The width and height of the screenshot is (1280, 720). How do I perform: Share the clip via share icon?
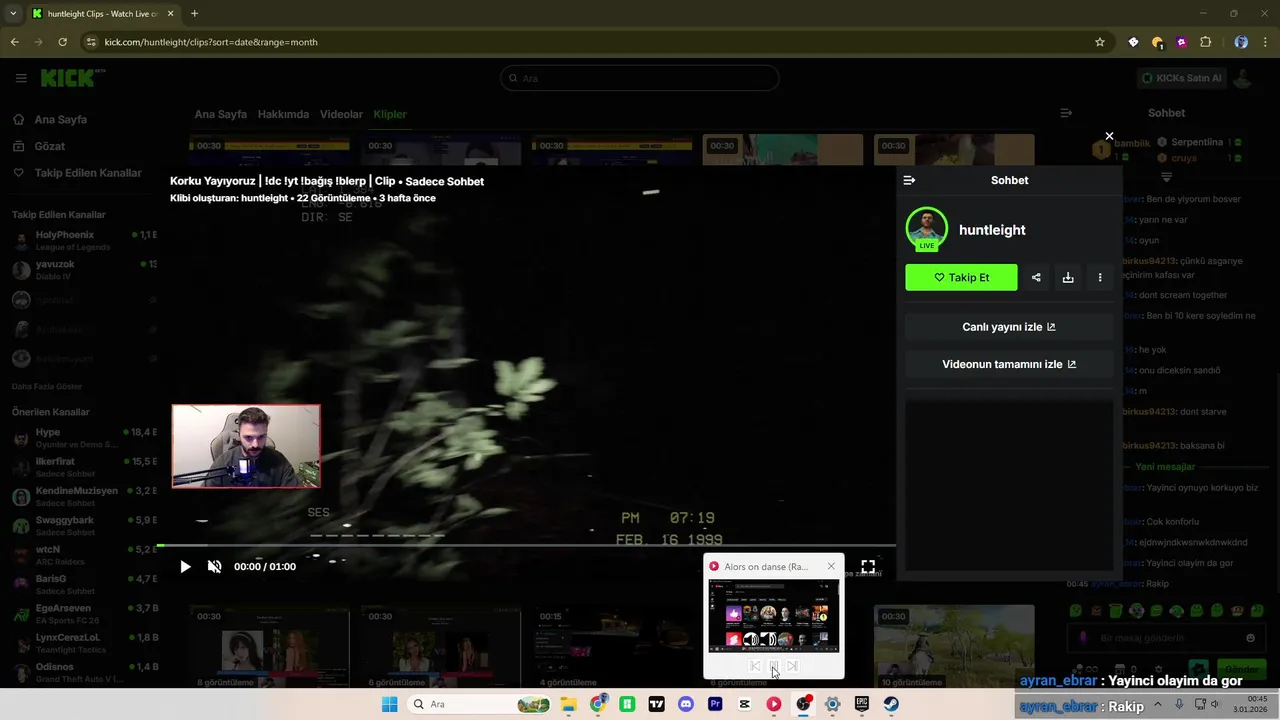(1036, 278)
